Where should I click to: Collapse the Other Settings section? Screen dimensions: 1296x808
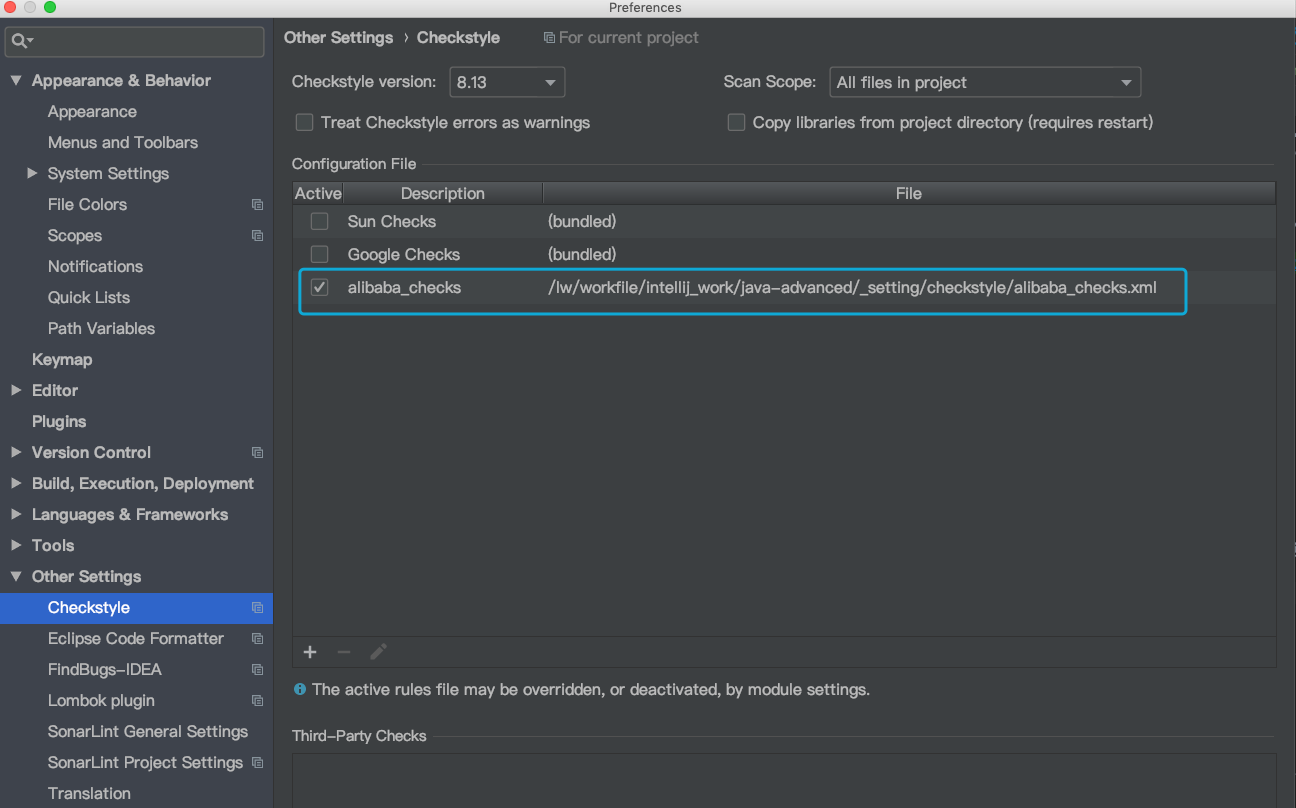tap(16, 576)
